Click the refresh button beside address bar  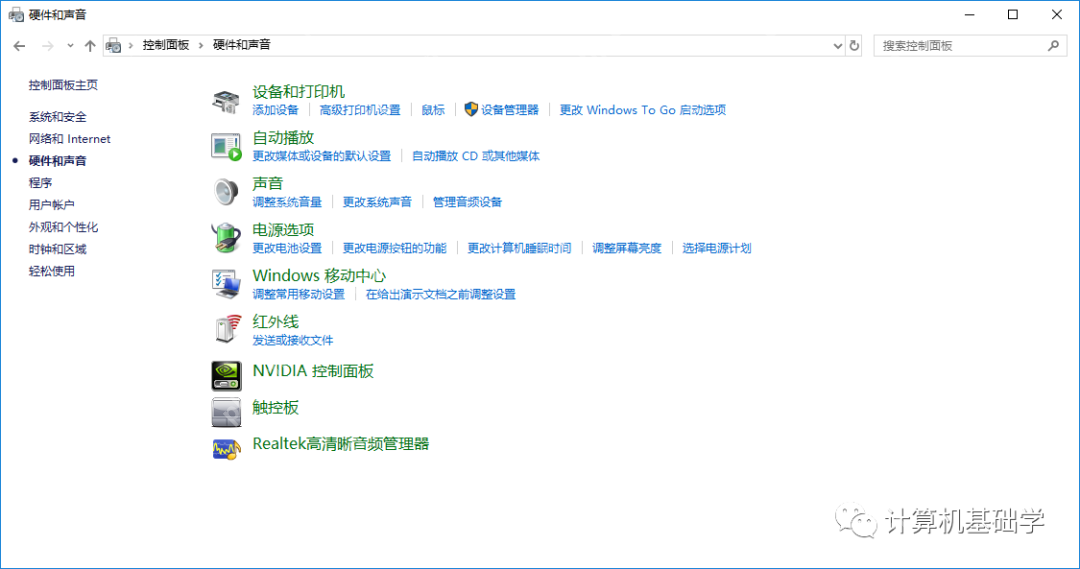854,46
